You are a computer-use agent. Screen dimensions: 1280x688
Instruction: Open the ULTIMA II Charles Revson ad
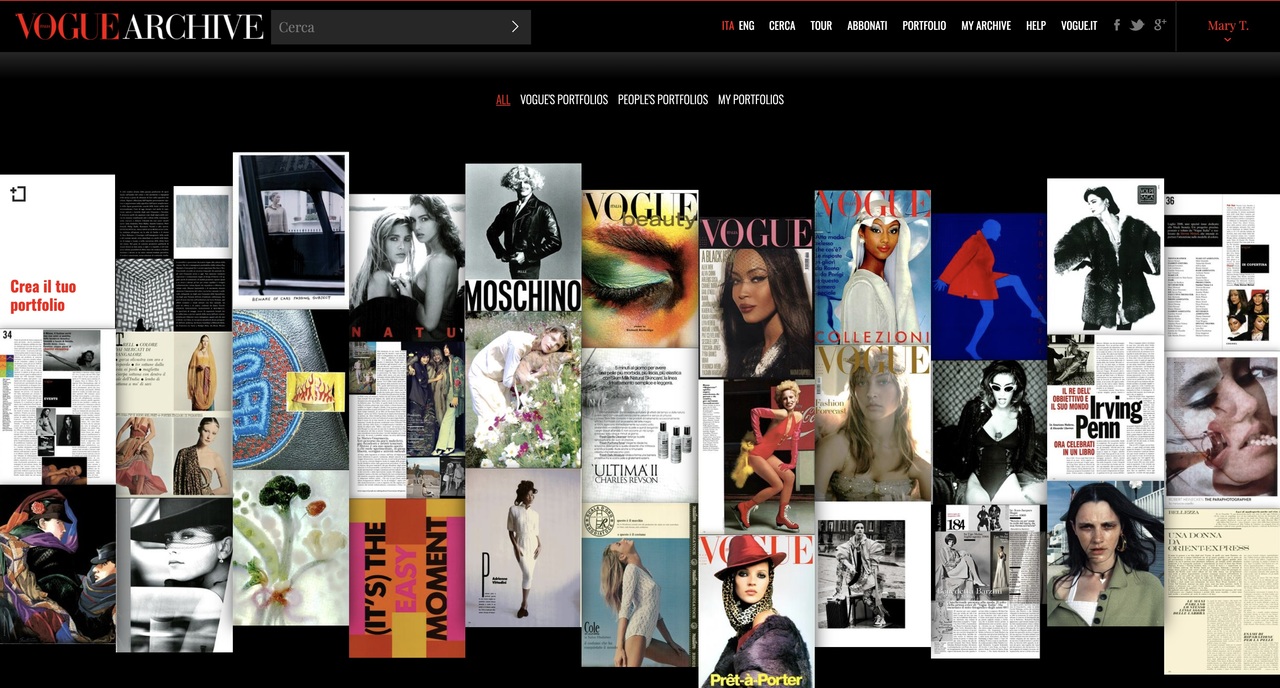click(x=640, y=424)
